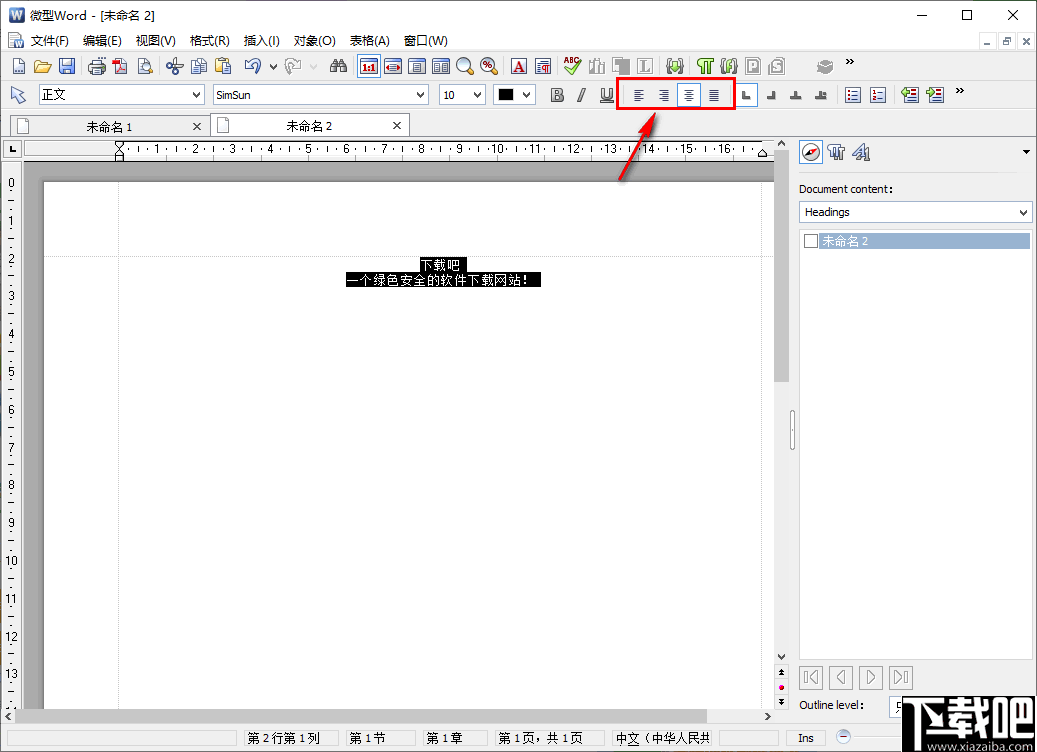1037x752 pixels.
Task: Select the compass navigation view in sidebar
Action: (809, 152)
